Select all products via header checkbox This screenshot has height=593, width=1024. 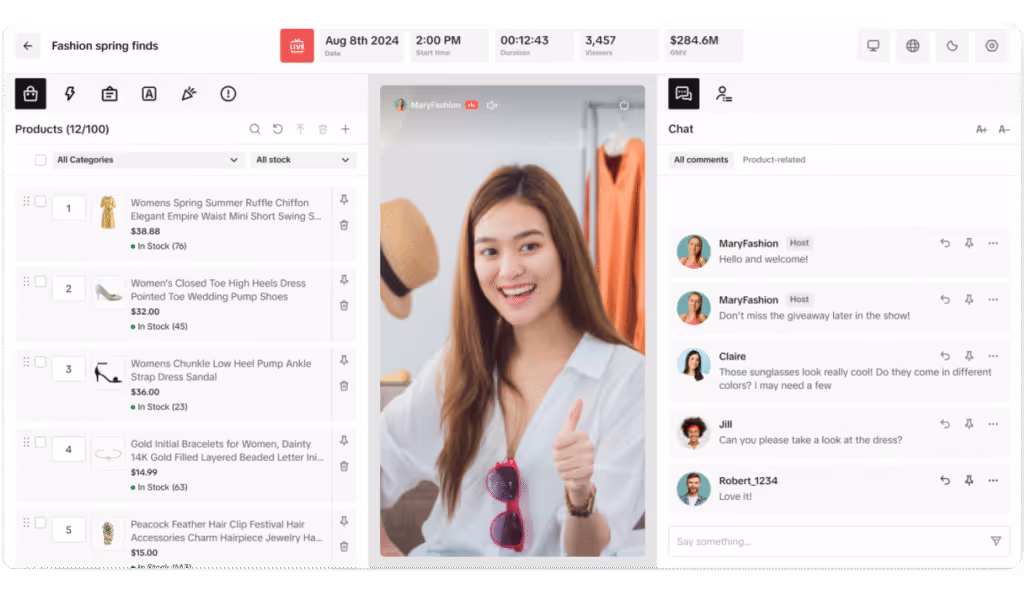click(x=39, y=159)
